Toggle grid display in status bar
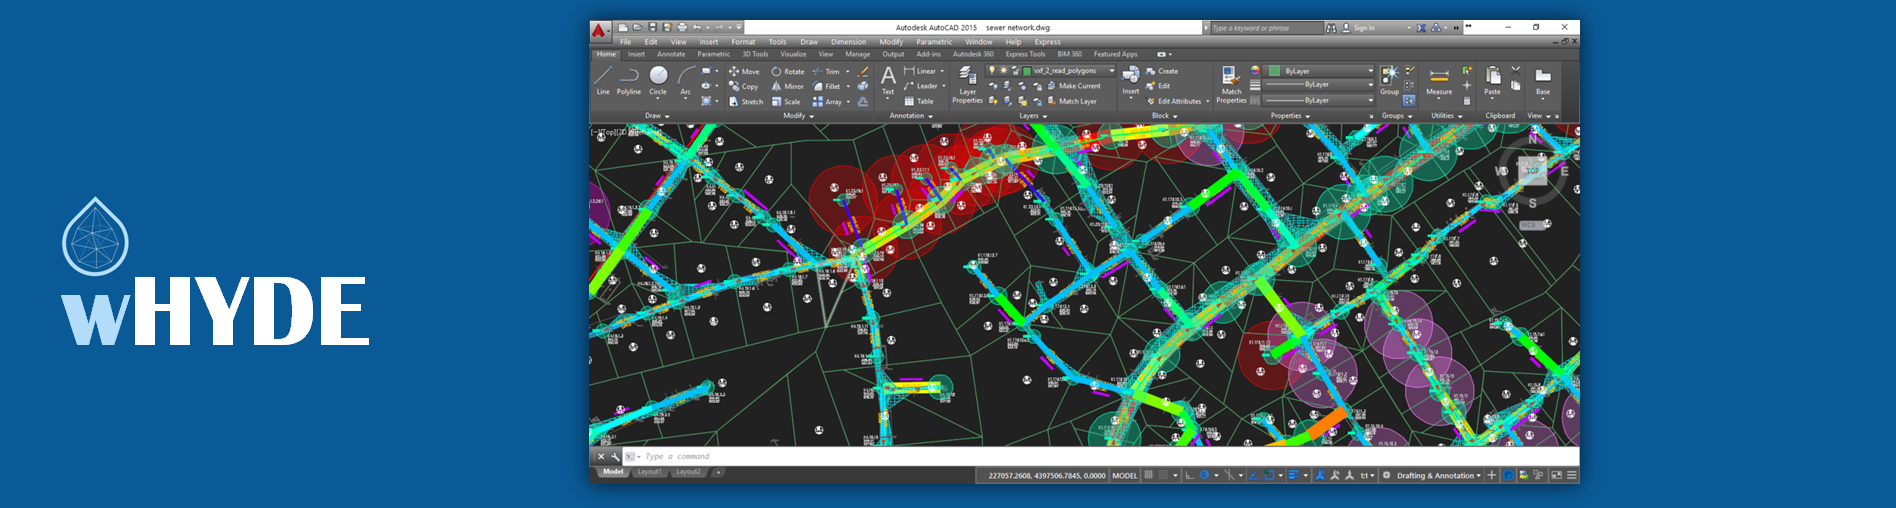Screen dimensions: 1896x508 pos(1149,476)
